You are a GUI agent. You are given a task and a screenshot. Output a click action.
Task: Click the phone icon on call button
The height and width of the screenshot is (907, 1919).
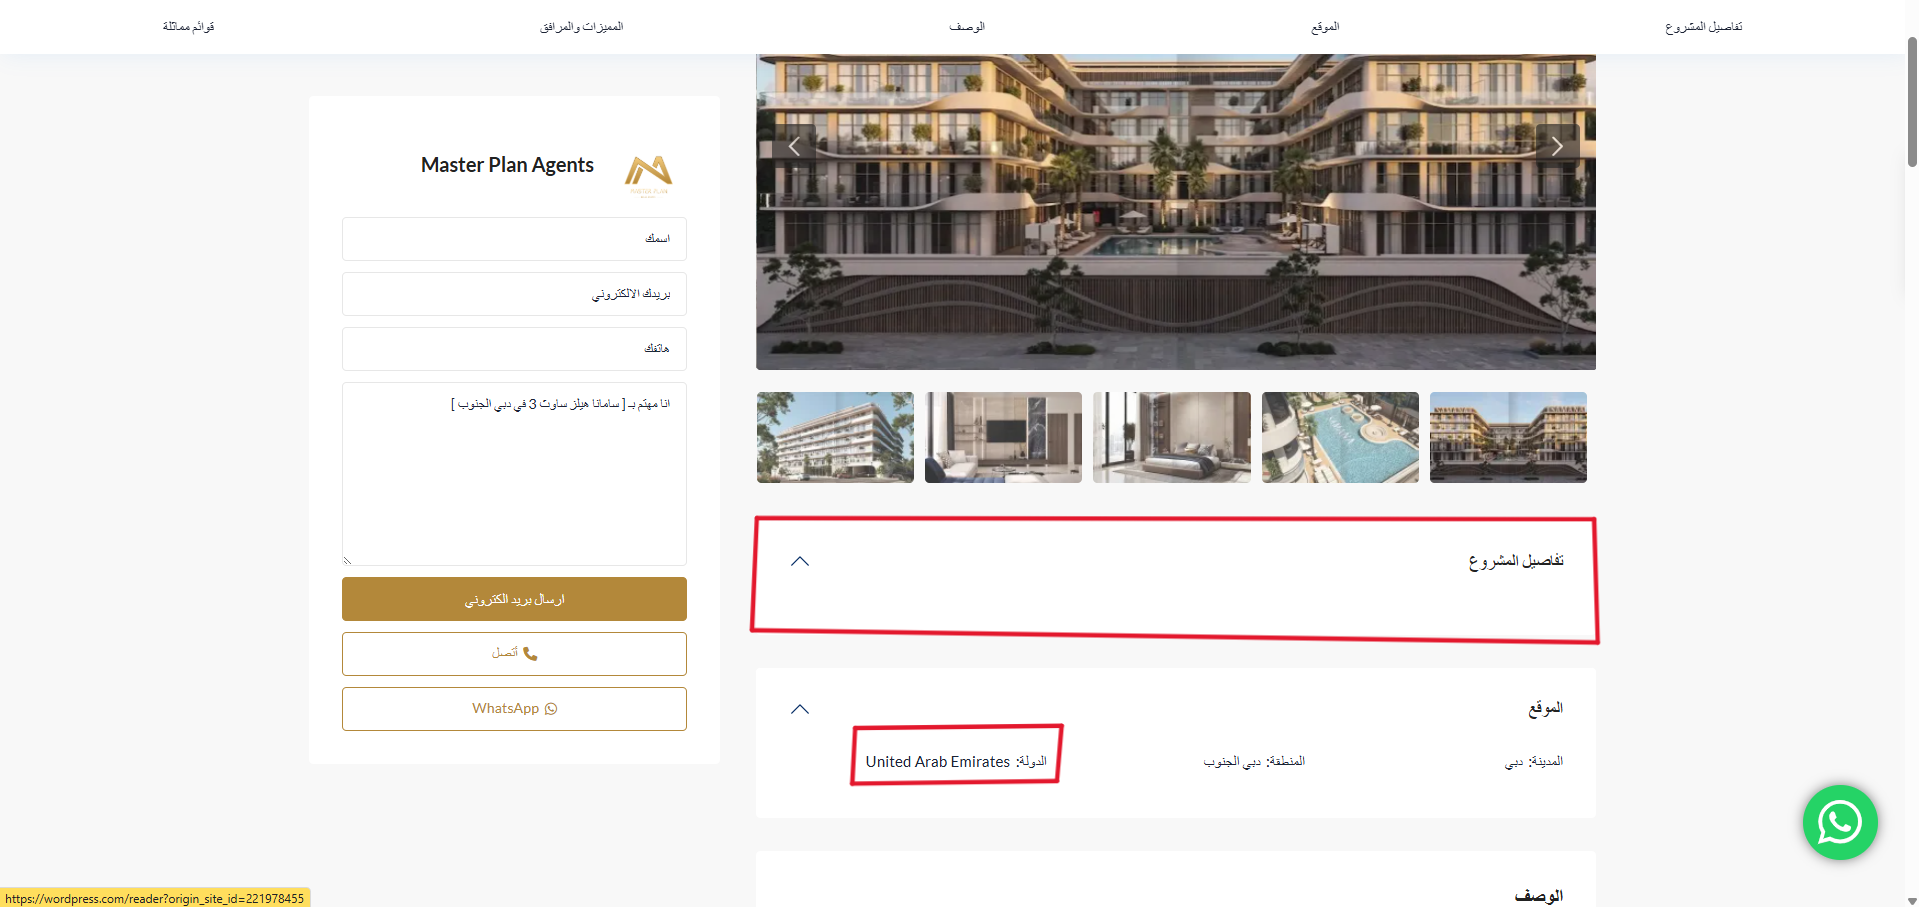pyautogui.click(x=530, y=654)
